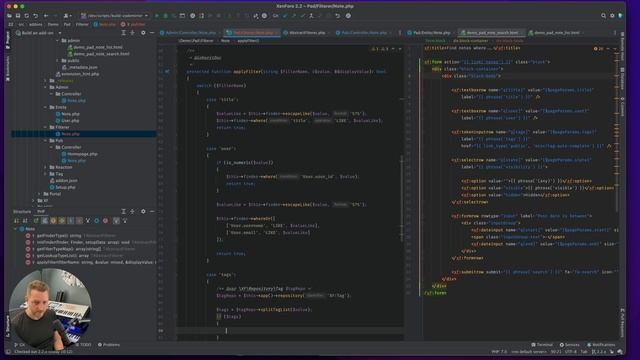The width and height of the screenshot is (640, 360).
Task: Run the selected configuration (green play)
Action: pyautogui.click(x=157, y=16)
